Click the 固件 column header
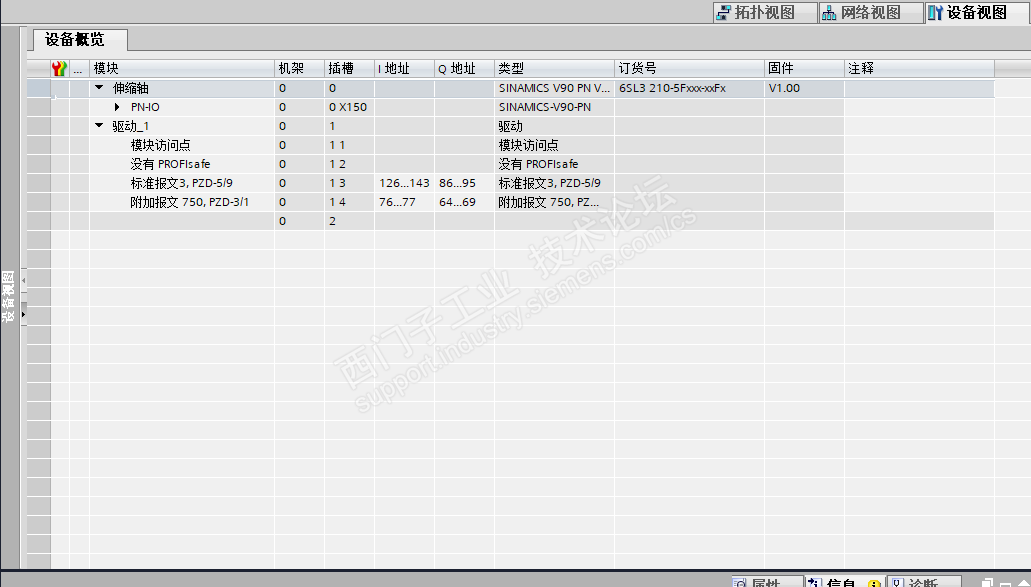Screen dimensions: 1031x587 click(804, 68)
